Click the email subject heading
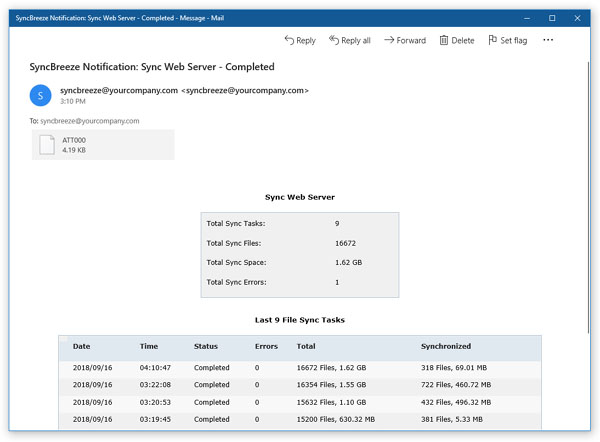Image resolution: width=600 pixels, height=442 pixels. pos(152,67)
